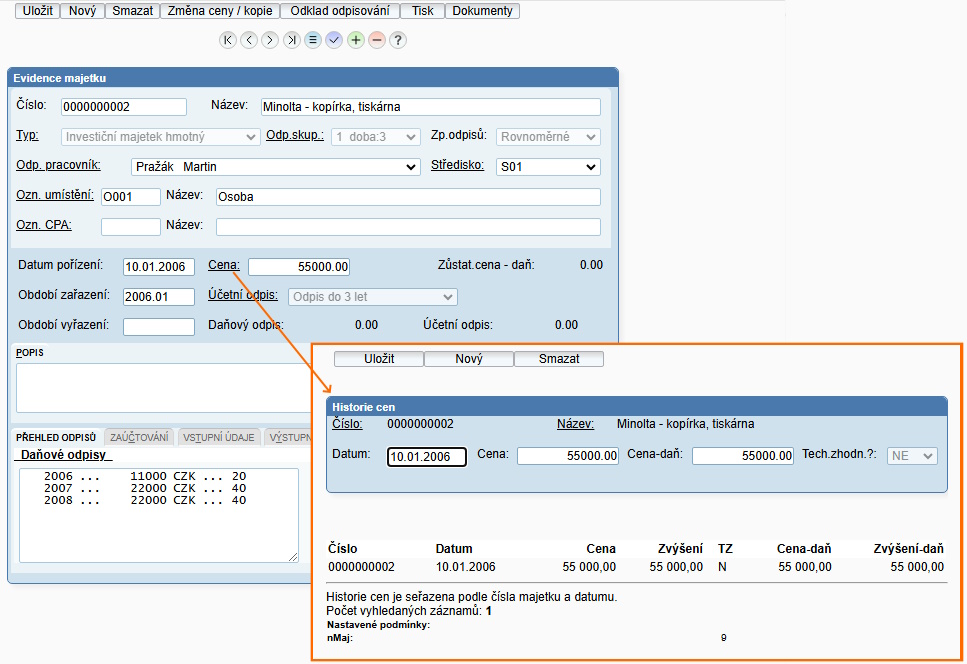The image size is (967, 664).
Task: Click the blue checkmark confirm icon
Action: [334, 40]
